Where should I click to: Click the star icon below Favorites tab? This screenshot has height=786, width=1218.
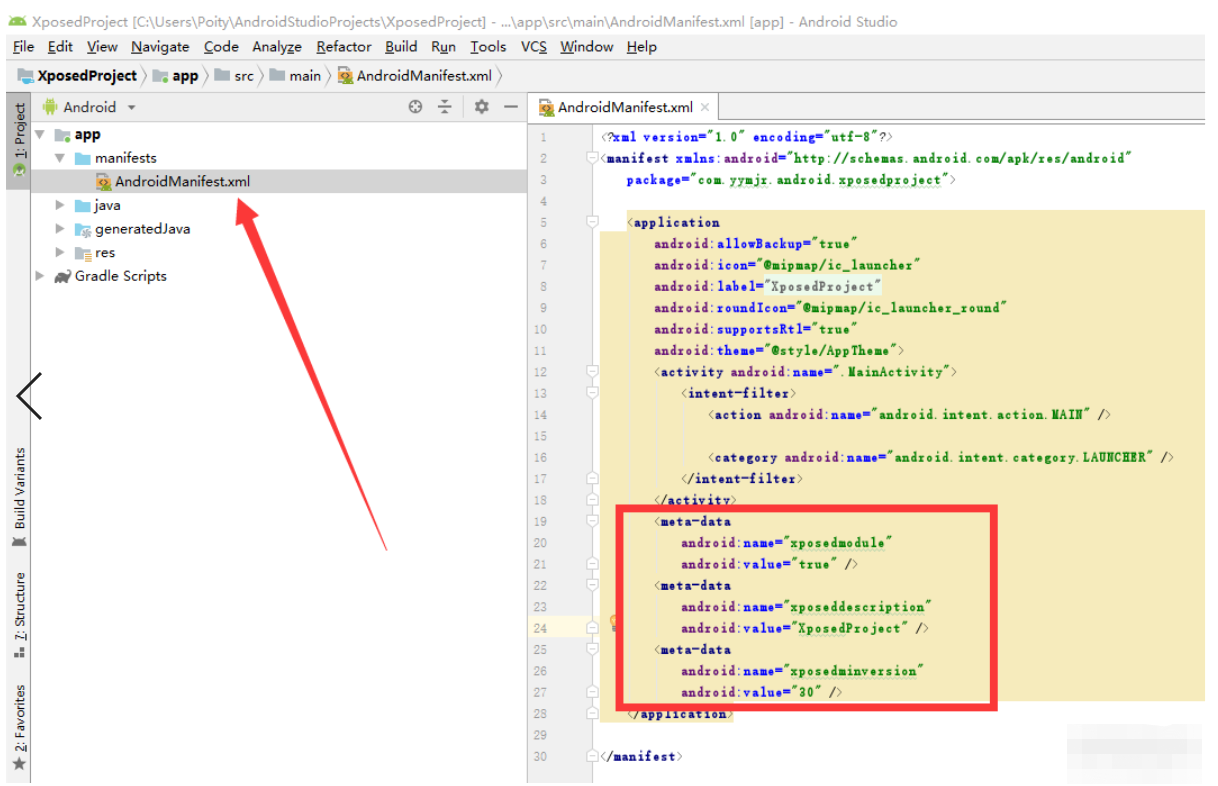click(x=19, y=764)
